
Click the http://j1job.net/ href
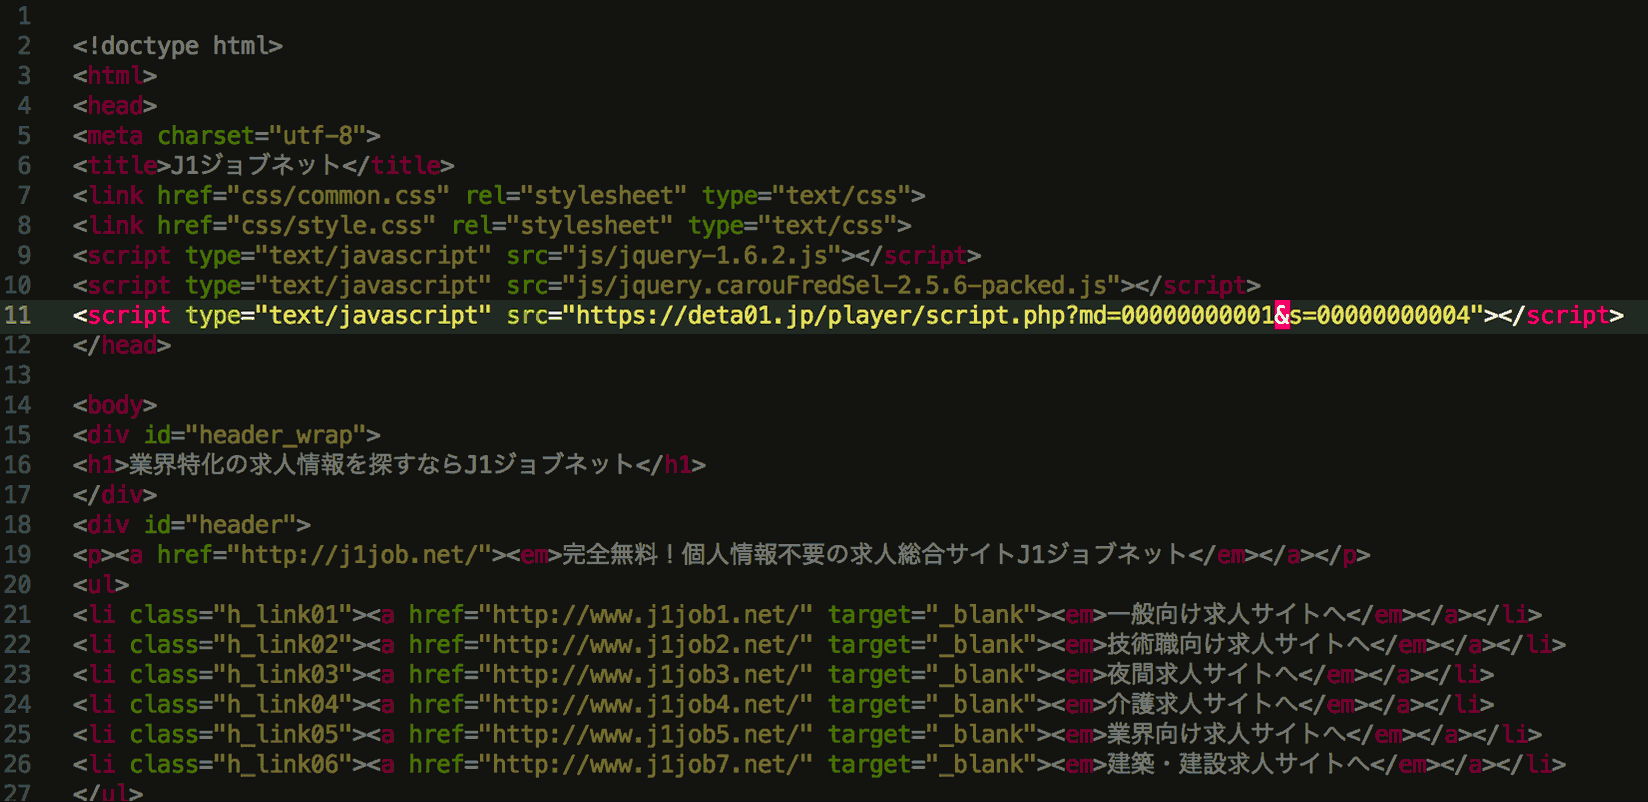(359, 555)
